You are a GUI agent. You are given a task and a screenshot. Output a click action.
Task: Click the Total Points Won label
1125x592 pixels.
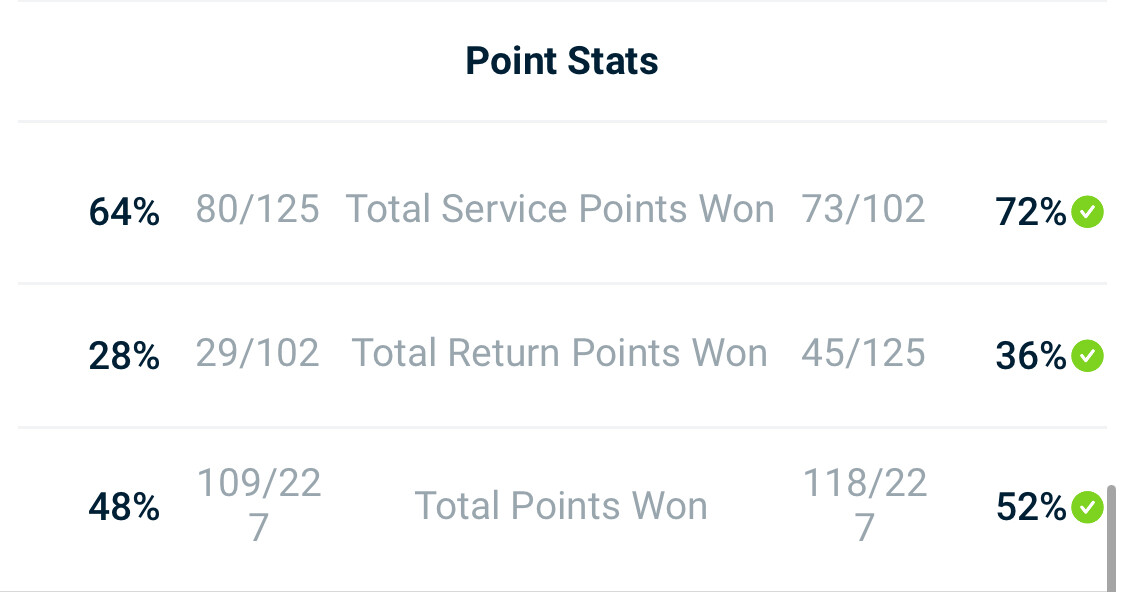coord(561,506)
